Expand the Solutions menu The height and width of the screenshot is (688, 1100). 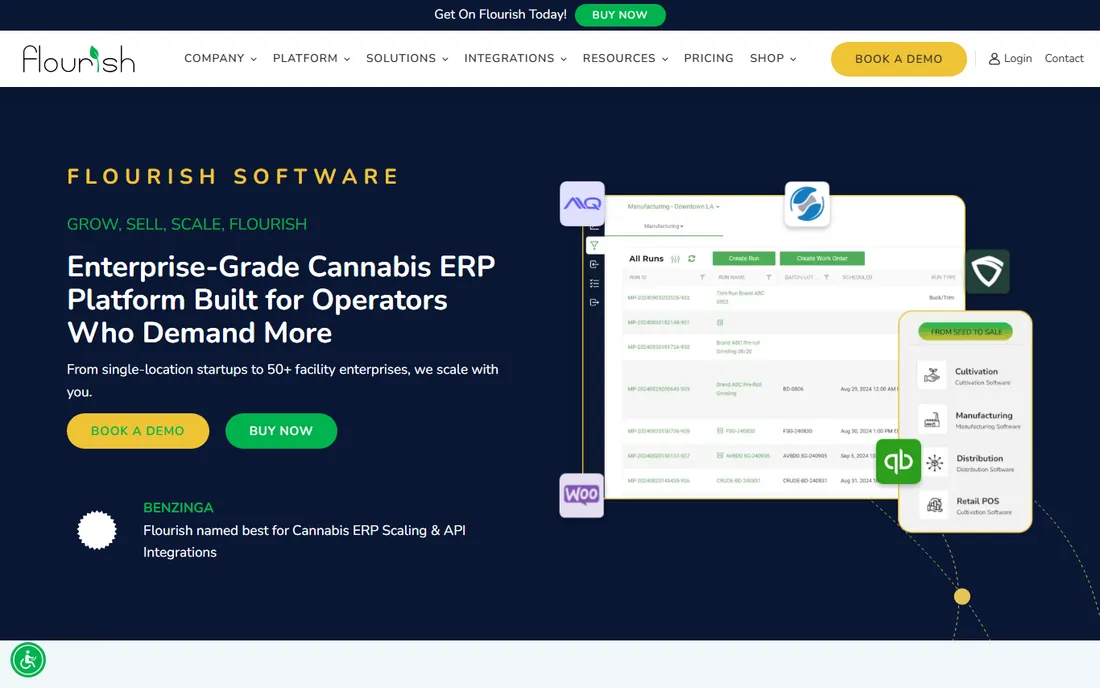(x=407, y=58)
